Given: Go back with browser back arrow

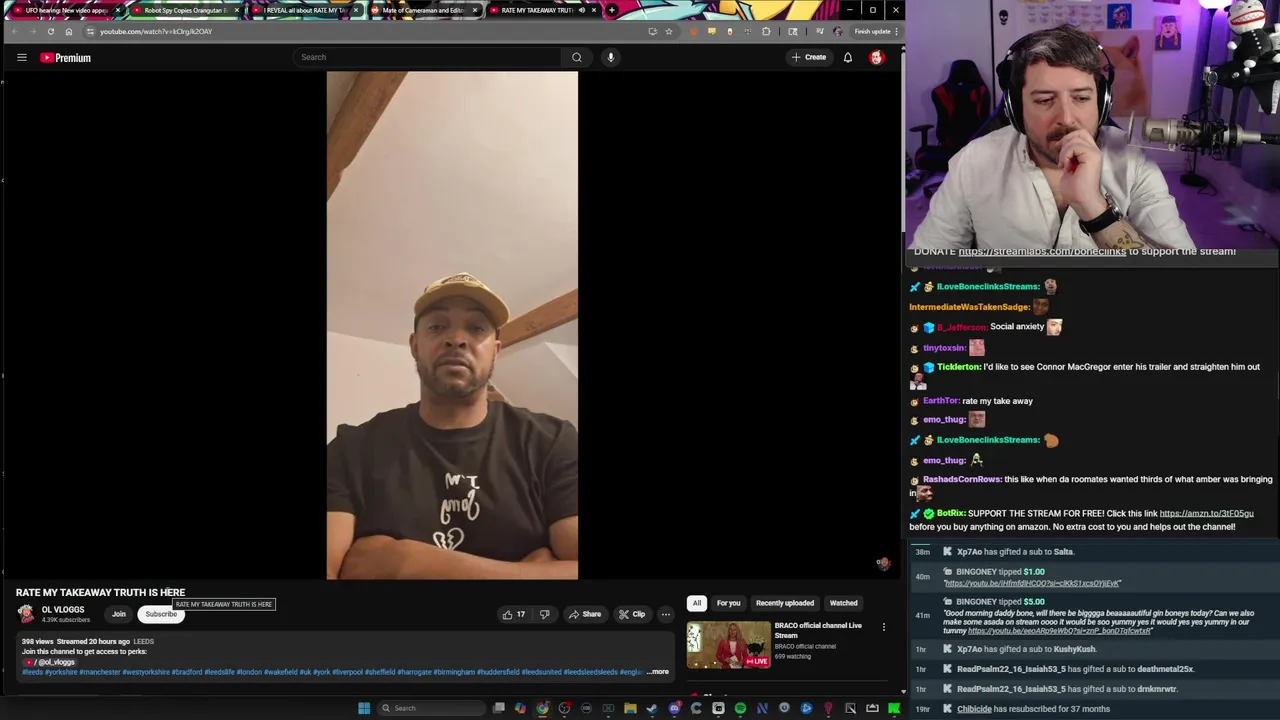Looking at the screenshot, I should [15, 31].
